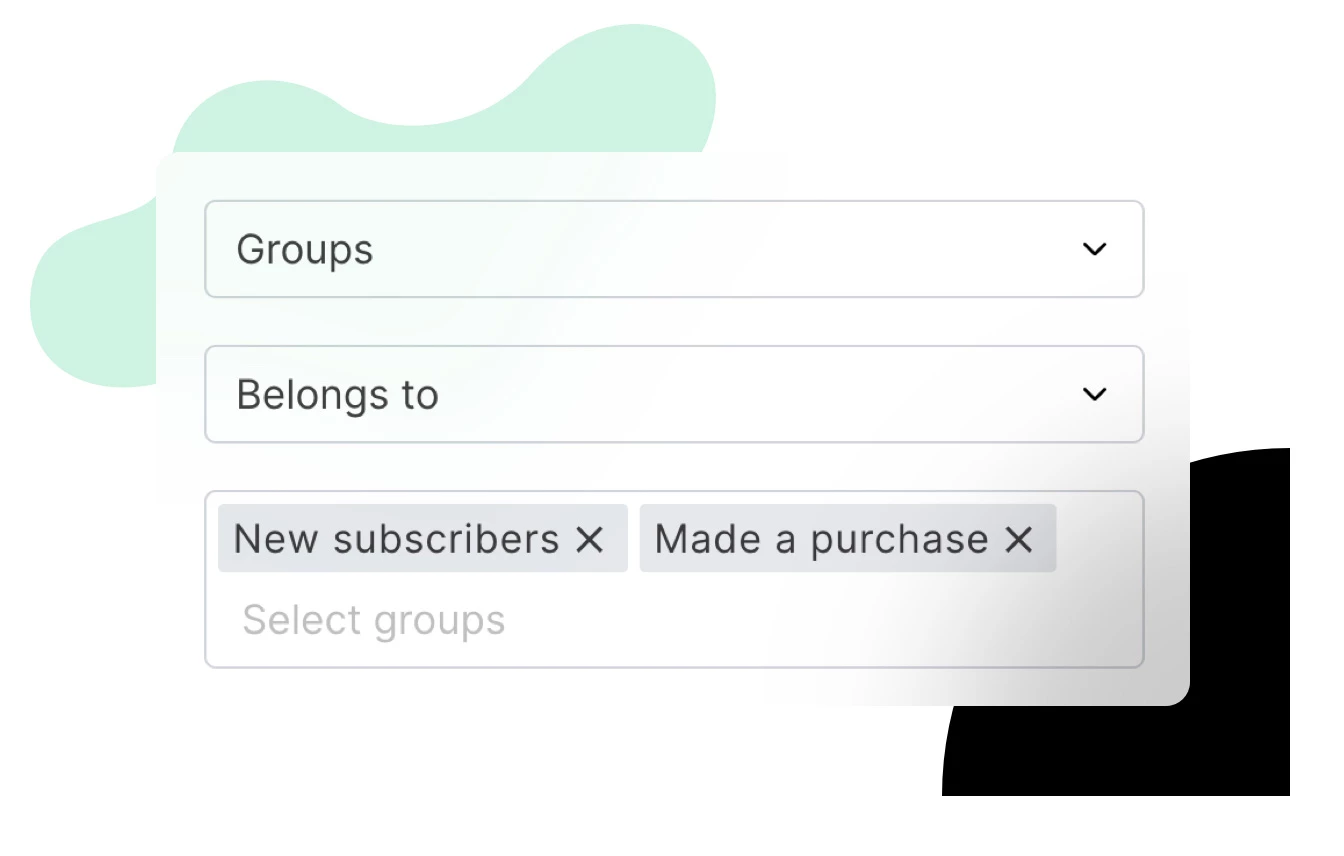Click the multi-select groups box border area
This screenshot has width=1344, height=856.
[x=674, y=579]
